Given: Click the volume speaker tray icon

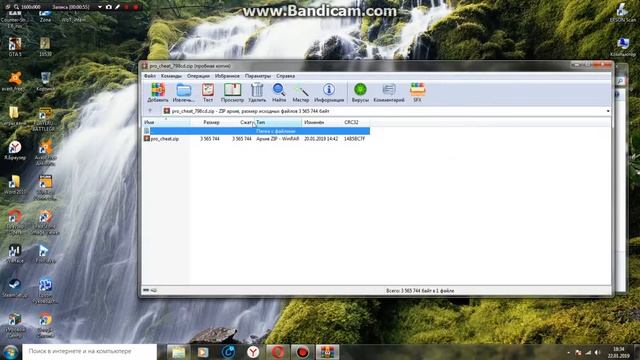Looking at the screenshot, I should tap(598, 352).
